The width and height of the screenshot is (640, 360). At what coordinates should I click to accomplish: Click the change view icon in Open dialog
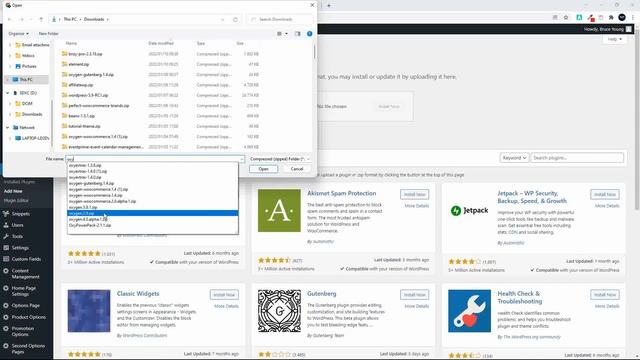point(279,33)
